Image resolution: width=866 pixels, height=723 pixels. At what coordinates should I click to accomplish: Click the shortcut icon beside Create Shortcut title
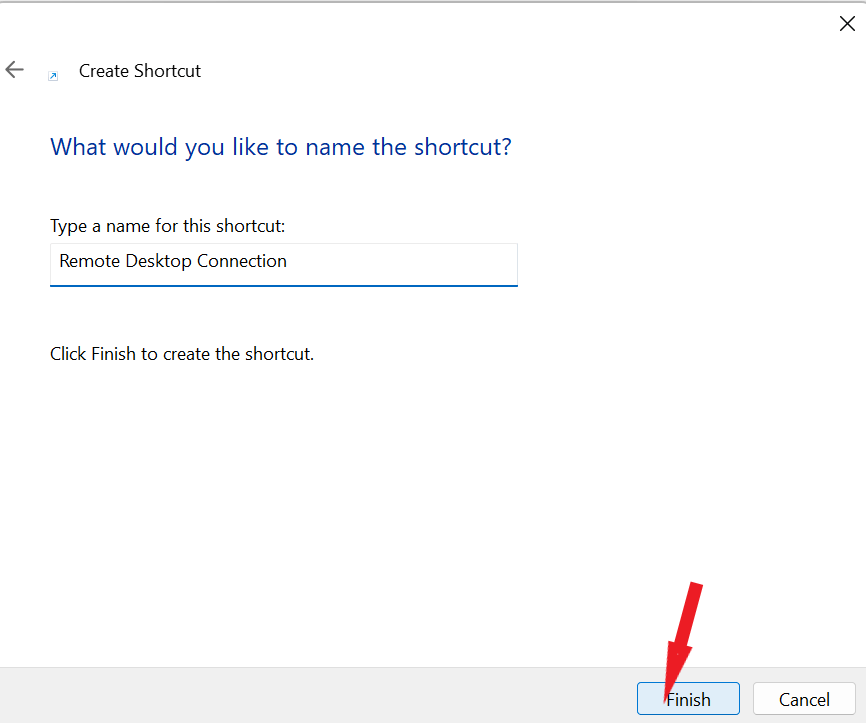click(x=53, y=75)
